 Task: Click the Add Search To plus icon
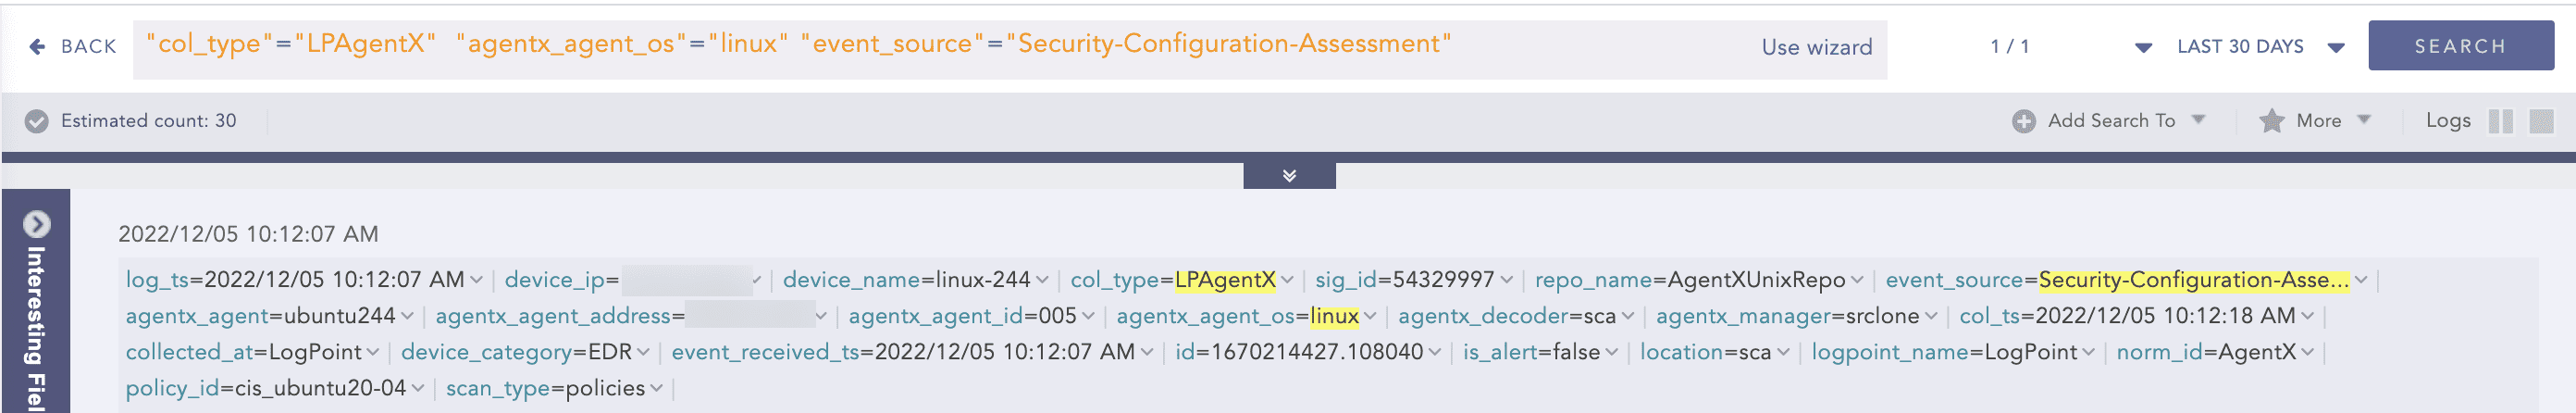[2023, 121]
